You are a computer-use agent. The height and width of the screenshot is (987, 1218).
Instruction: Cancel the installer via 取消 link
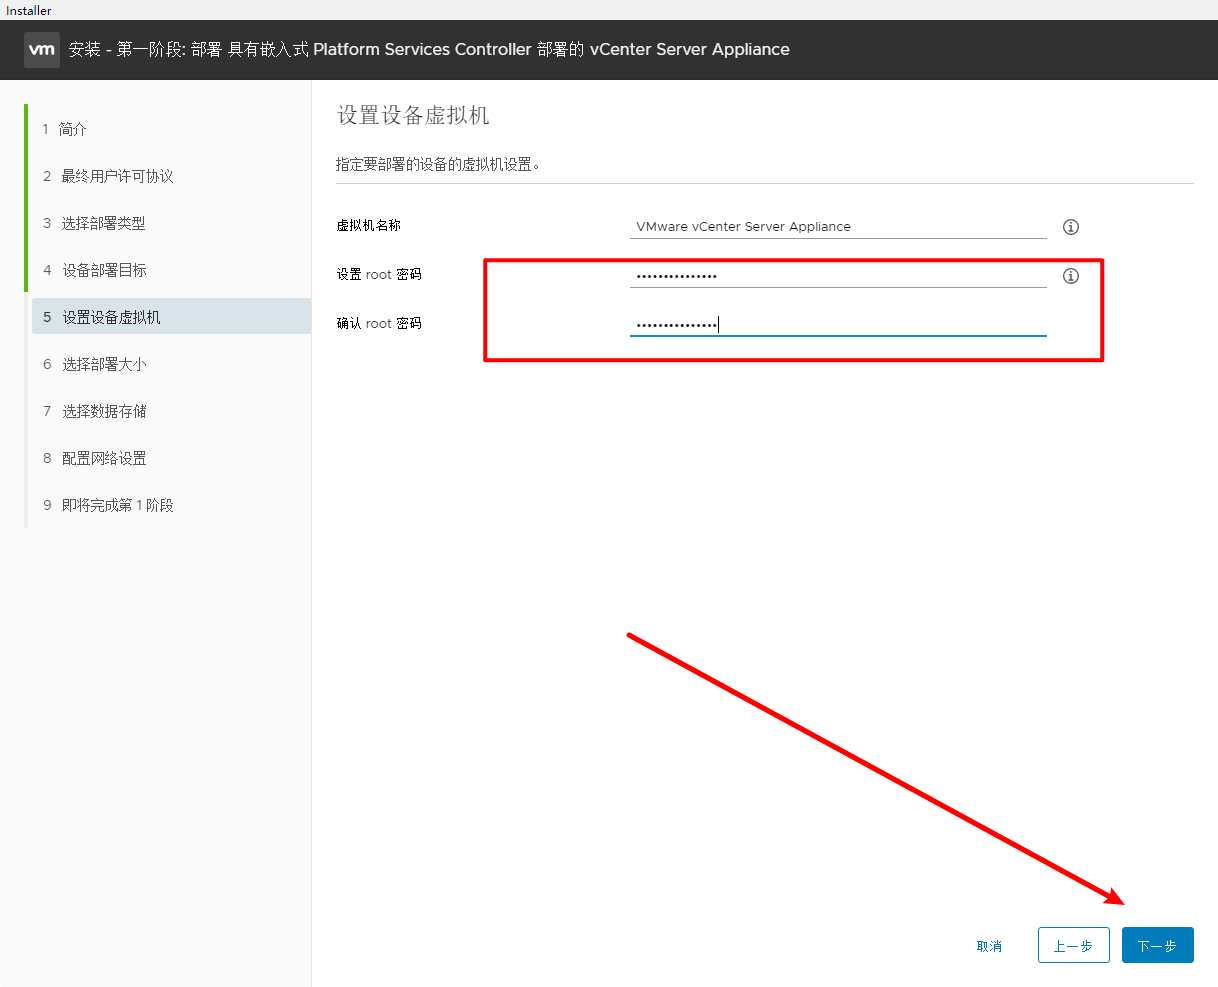[x=989, y=946]
